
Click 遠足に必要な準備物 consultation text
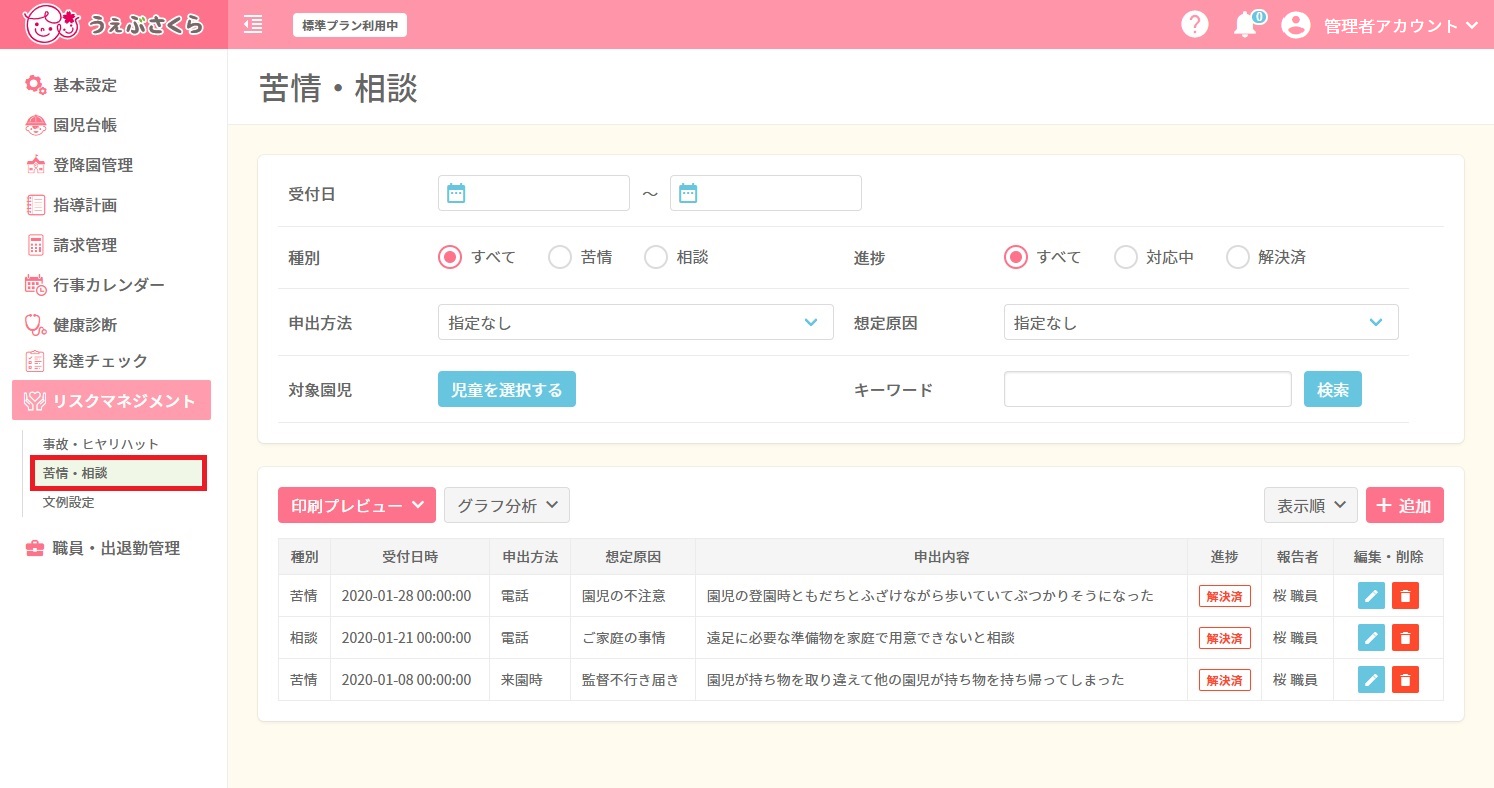coord(861,638)
